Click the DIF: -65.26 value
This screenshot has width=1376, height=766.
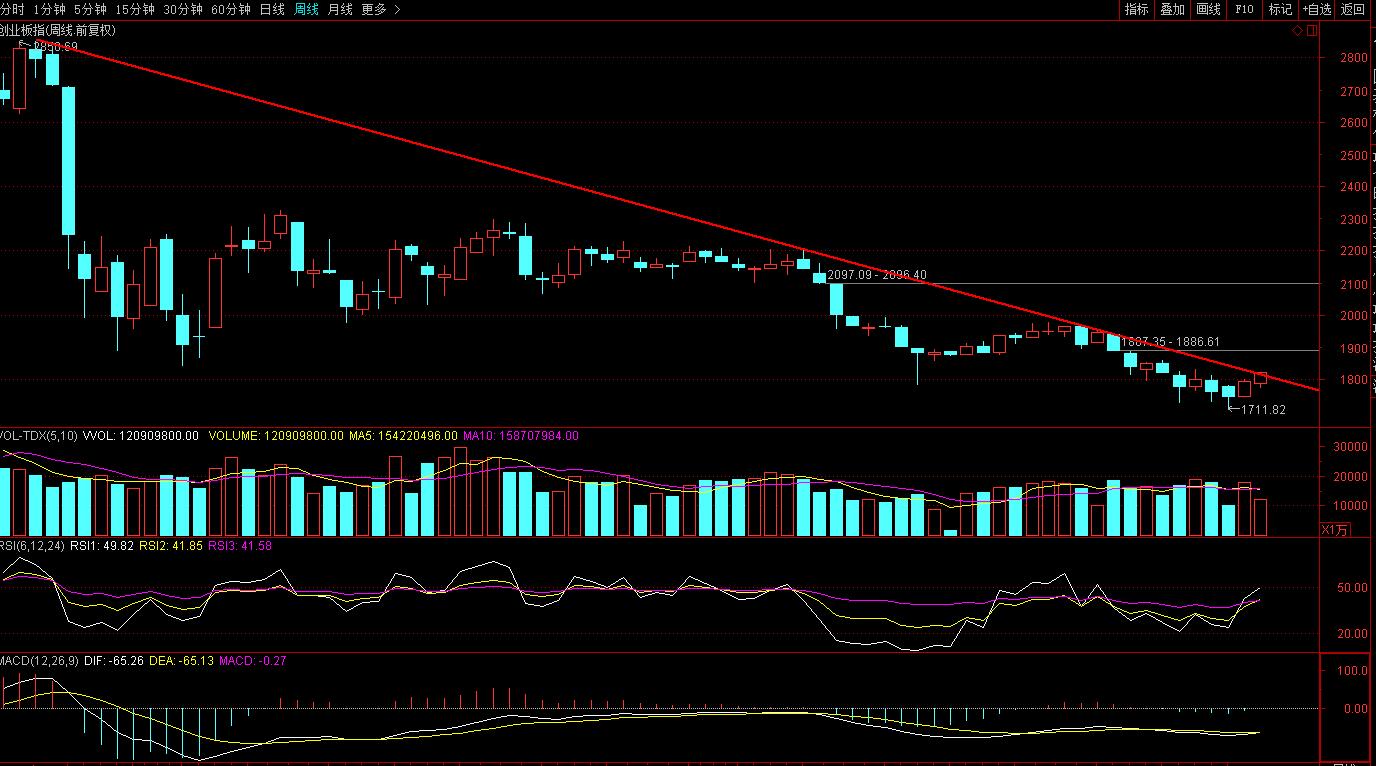click(113, 662)
